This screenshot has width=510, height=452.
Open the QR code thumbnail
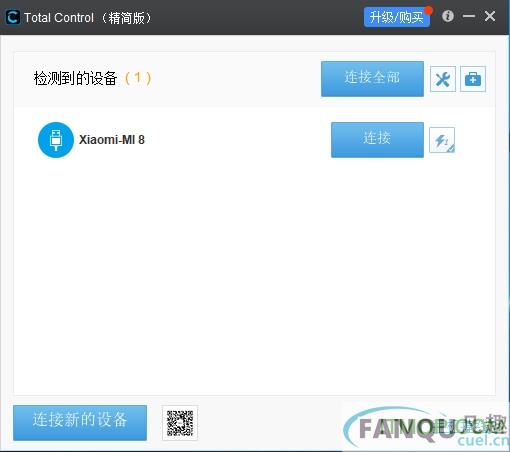click(180, 423)
